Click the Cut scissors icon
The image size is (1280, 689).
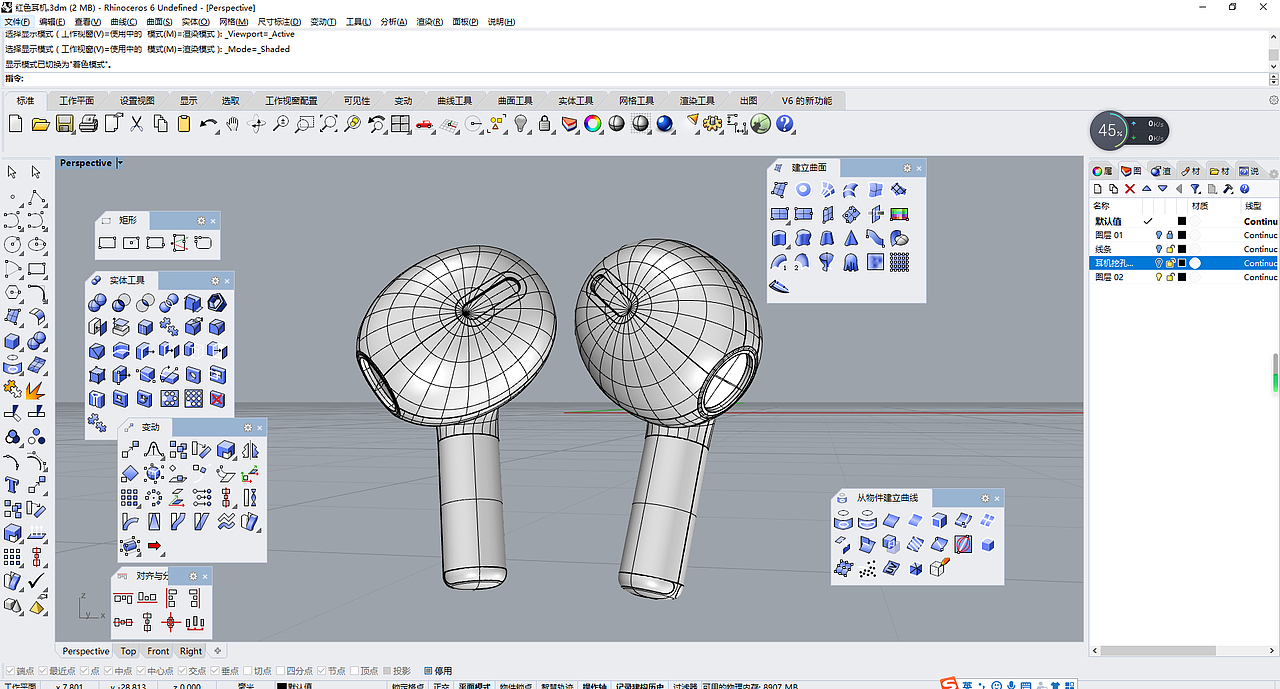click(x=136, y=123)
